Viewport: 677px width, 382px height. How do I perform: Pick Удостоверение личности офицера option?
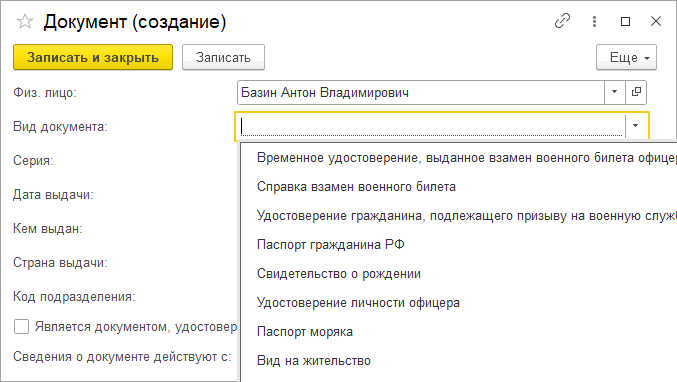[x=459, y=303]
